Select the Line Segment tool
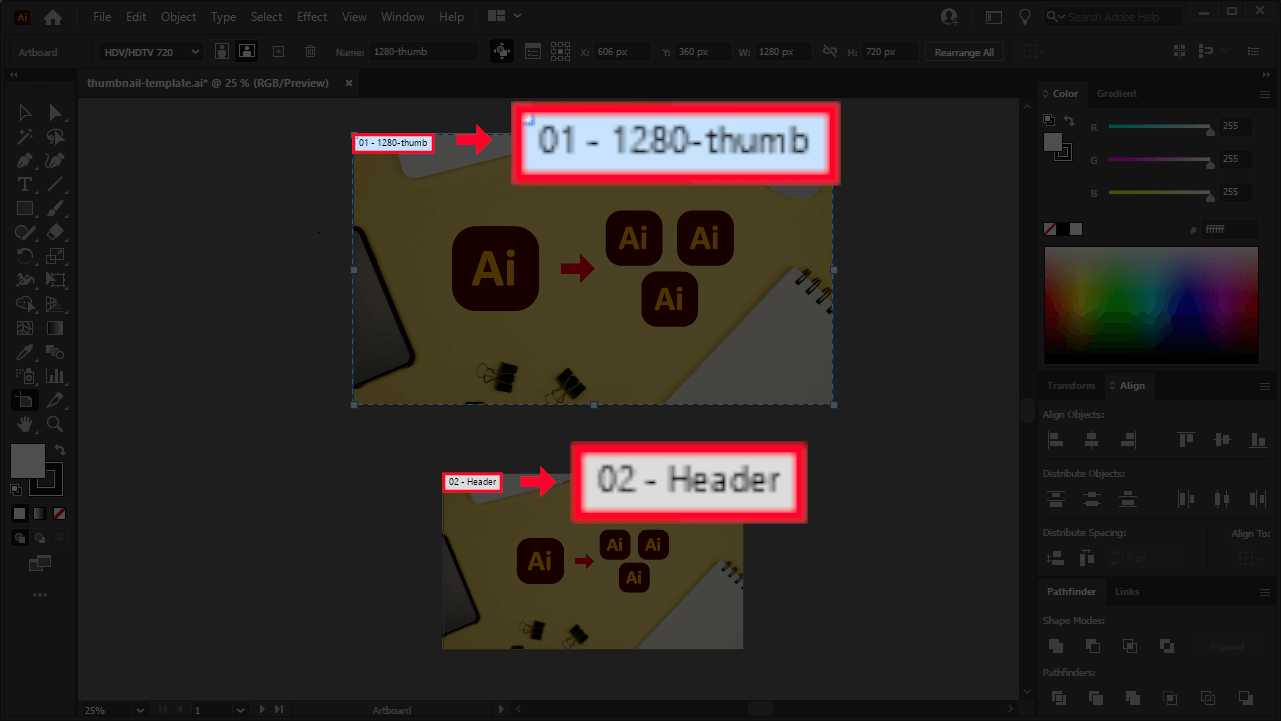 [x=56, y=184]
